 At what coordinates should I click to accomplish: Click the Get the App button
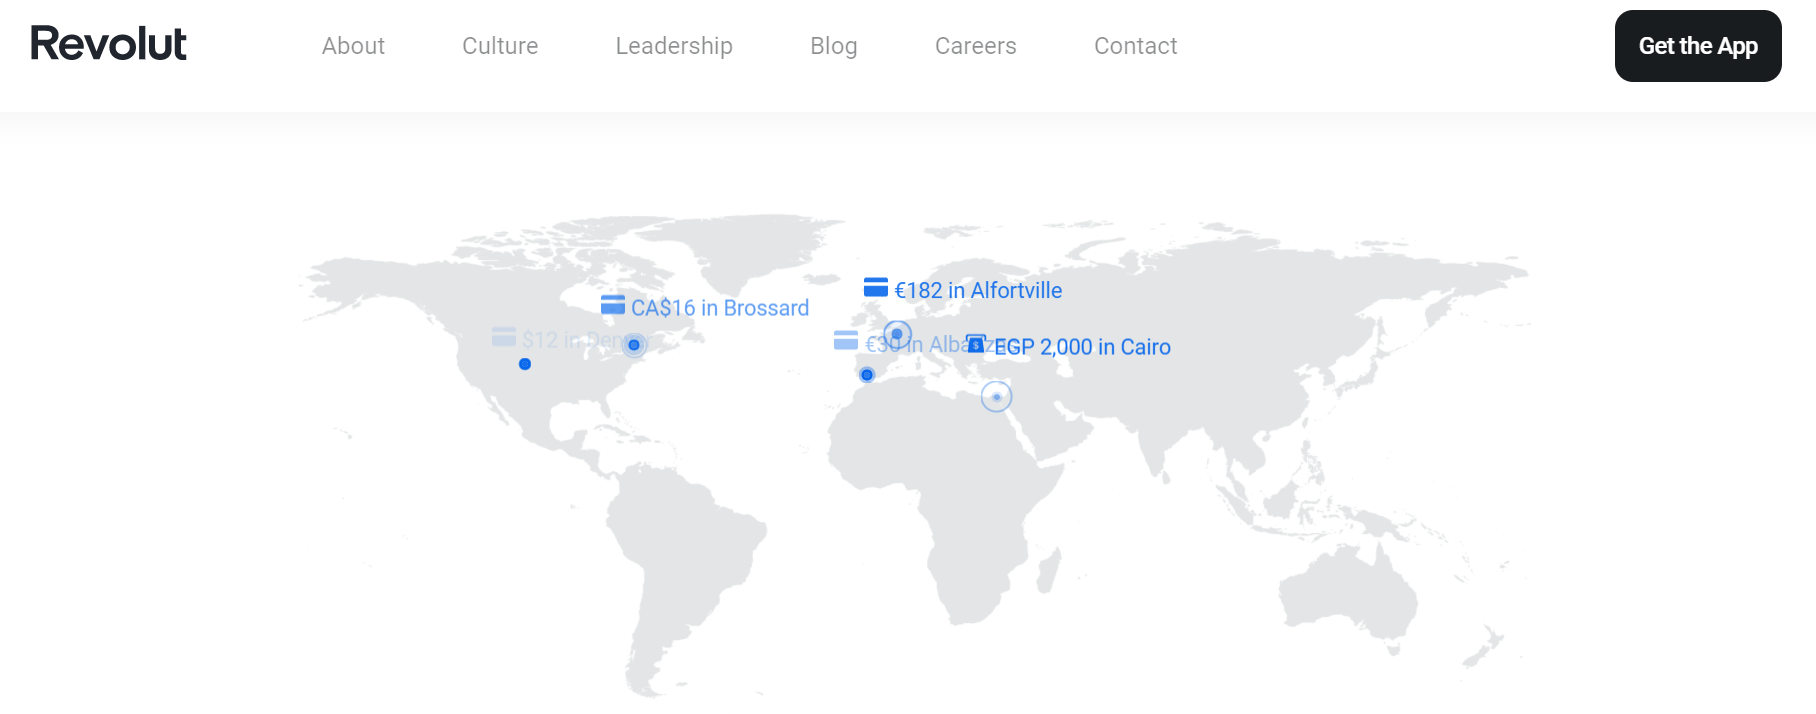(1697, 45)
